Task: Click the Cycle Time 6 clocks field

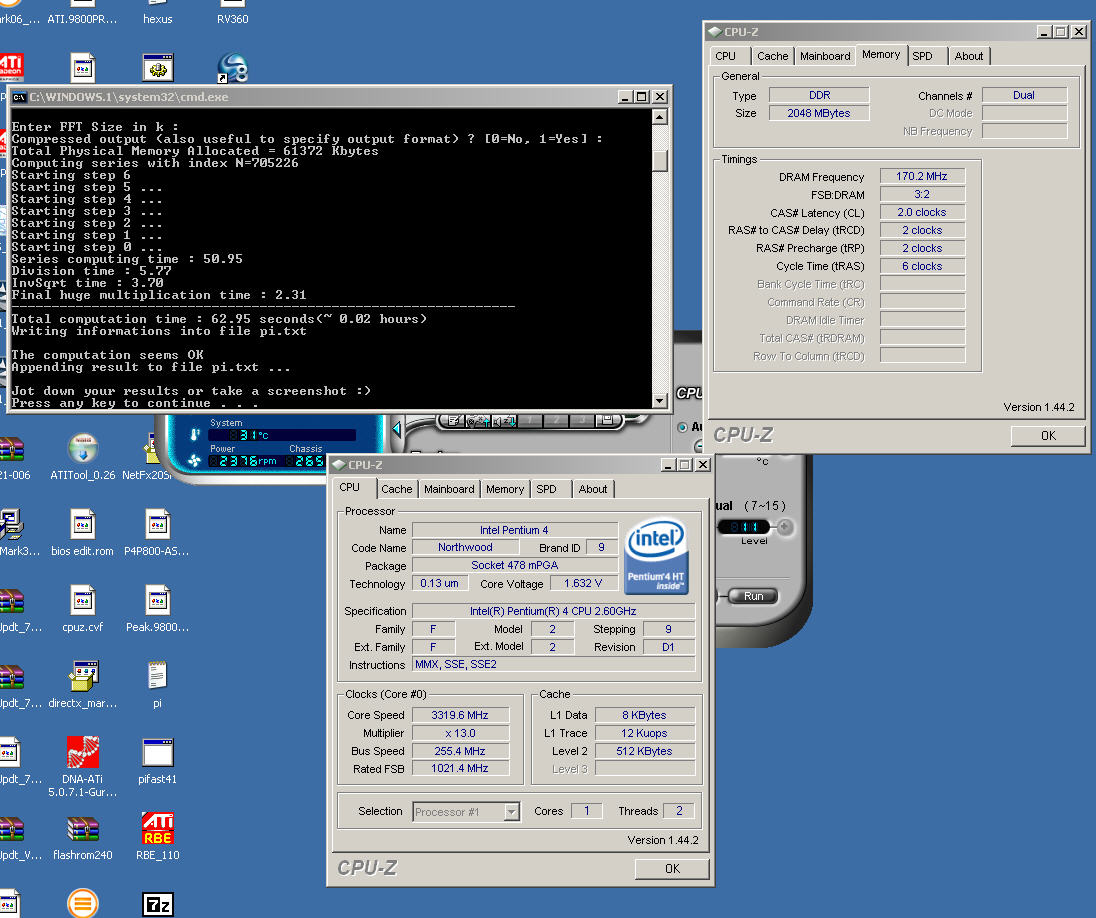Action: click(922, 266)
